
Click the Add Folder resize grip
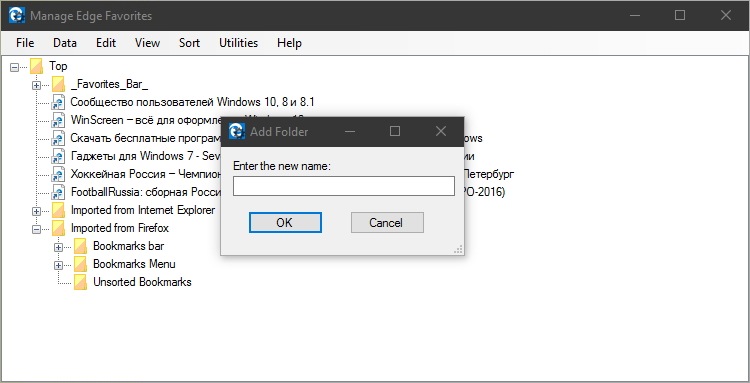click(x=458, y=250)
